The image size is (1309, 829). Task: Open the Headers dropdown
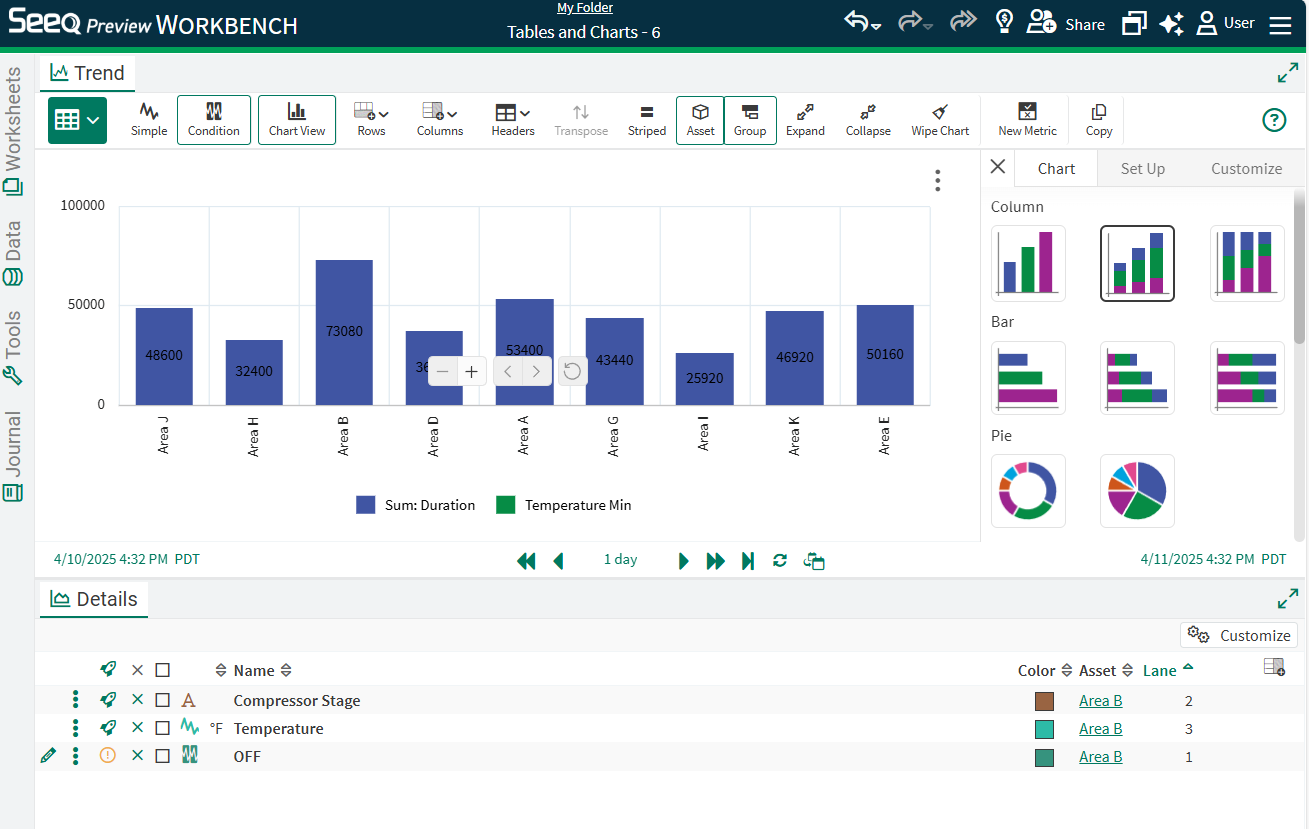pos(512,119)
